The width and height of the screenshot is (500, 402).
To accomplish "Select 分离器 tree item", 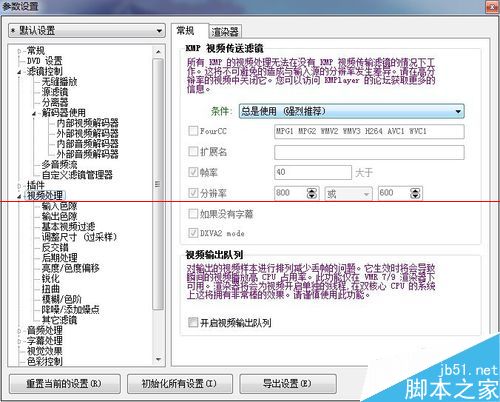I will (x=55, y=102).
